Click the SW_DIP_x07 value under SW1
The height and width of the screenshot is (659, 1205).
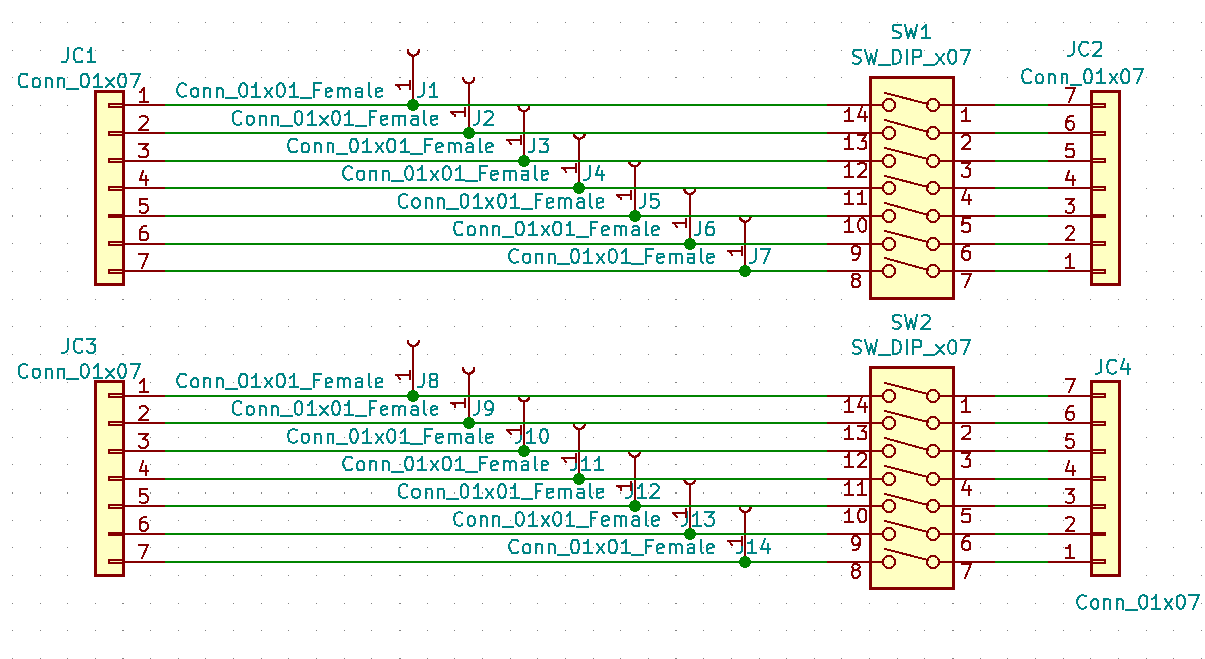[x=910, y=57]
